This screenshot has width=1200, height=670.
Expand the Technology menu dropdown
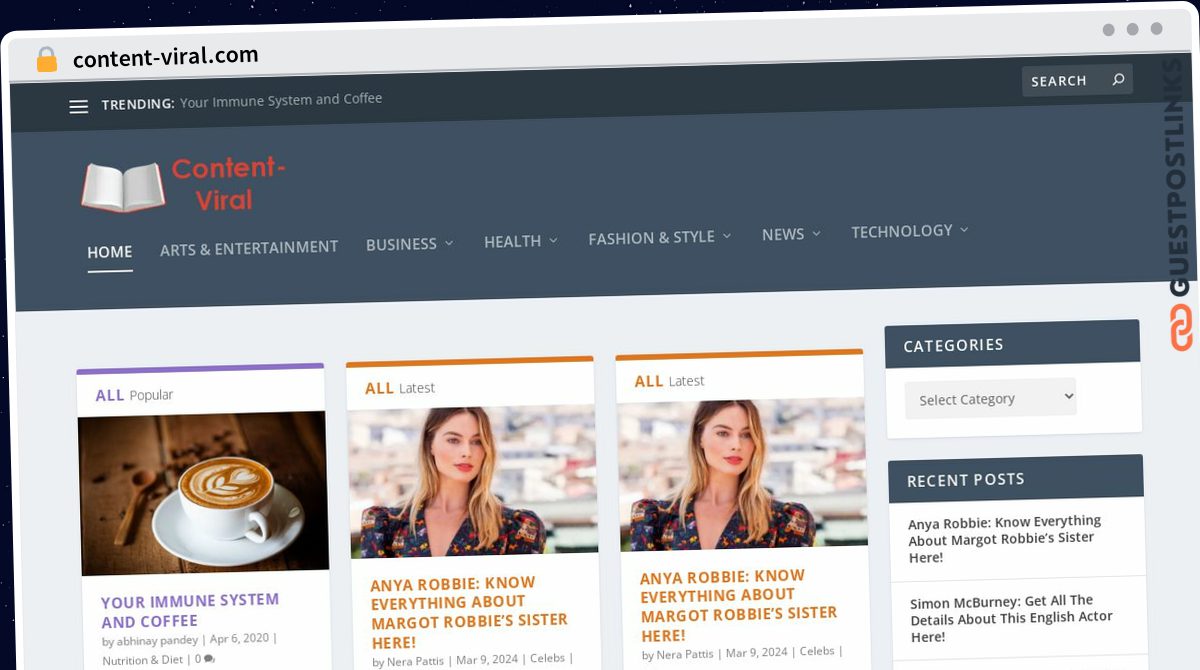(909, 231)
